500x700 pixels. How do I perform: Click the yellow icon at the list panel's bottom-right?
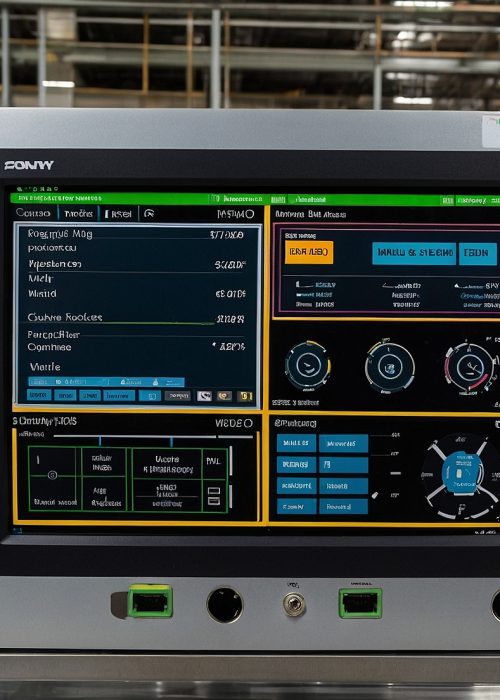tap(245, 396)
